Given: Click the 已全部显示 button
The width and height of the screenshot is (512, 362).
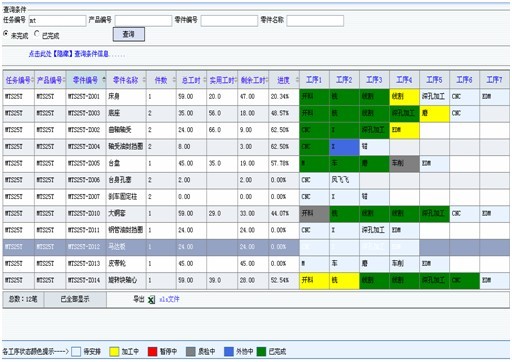Looking at the screenshot, I should (75, 299).
